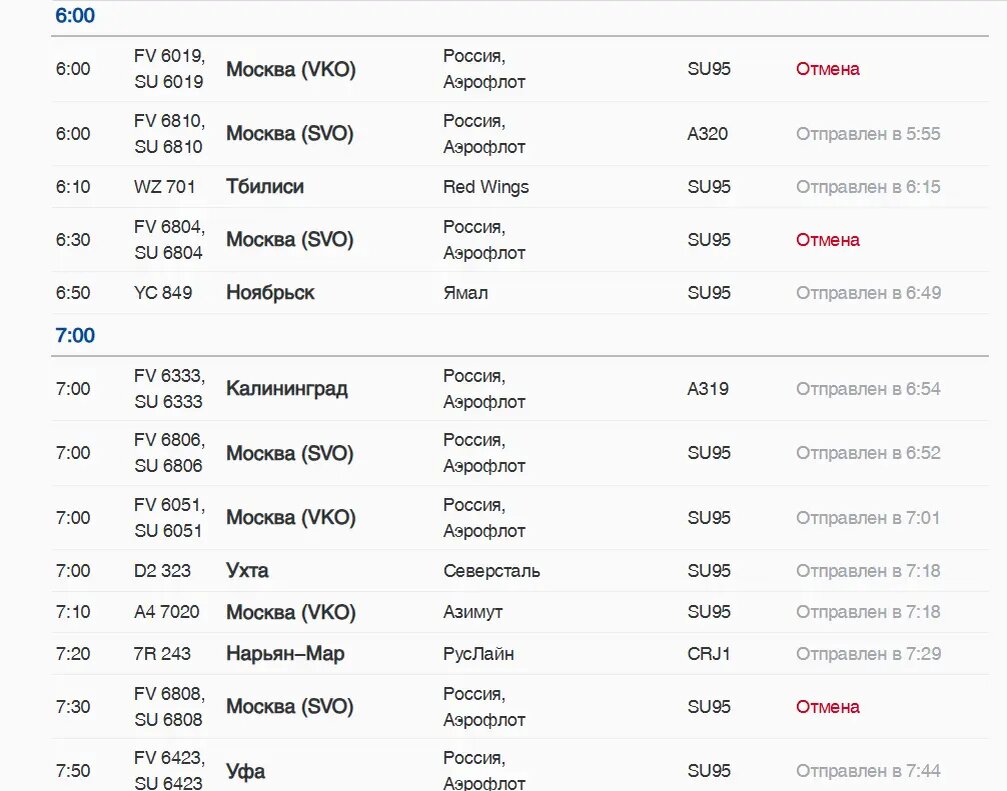Click the РусЛайн airline name
The height and width of the screenshot is (791, 1007).
[479, 654]
